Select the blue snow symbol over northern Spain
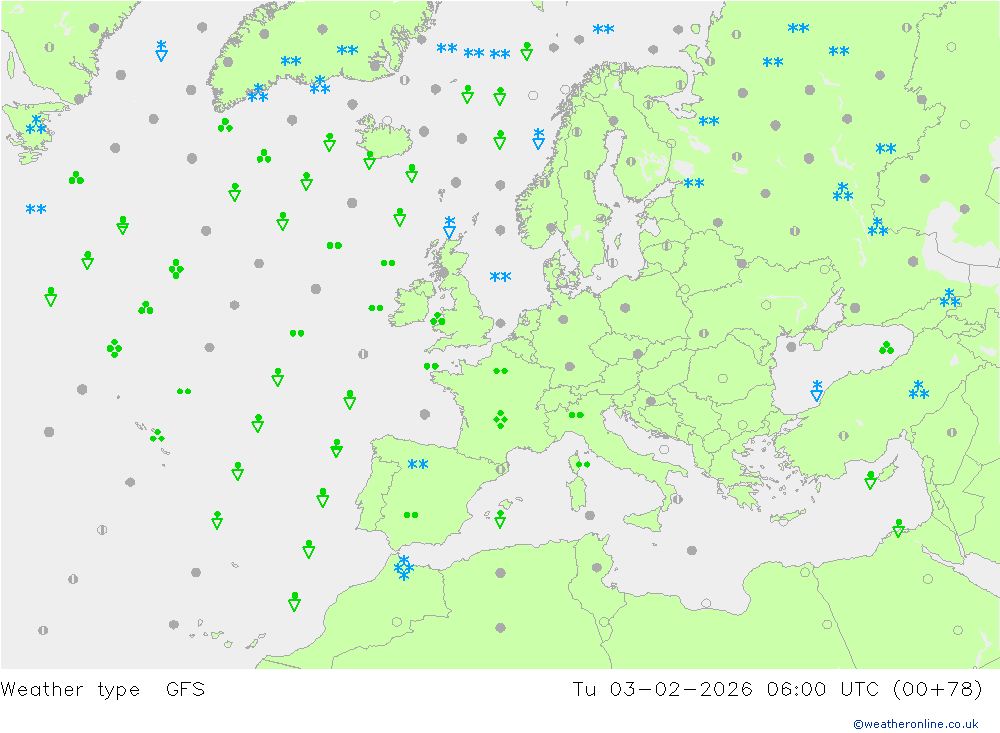Screen dimensions: 1000x733 (418, 464)
